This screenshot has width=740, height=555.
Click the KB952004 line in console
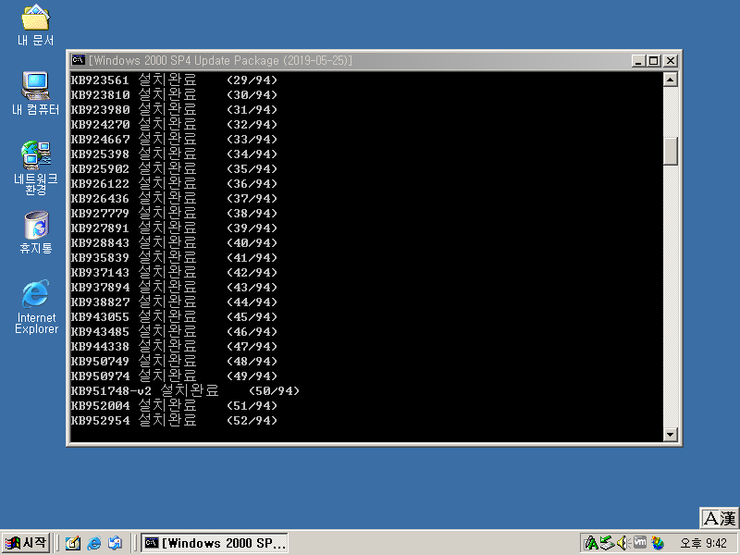pyautogui.click(x=174, y=405)
